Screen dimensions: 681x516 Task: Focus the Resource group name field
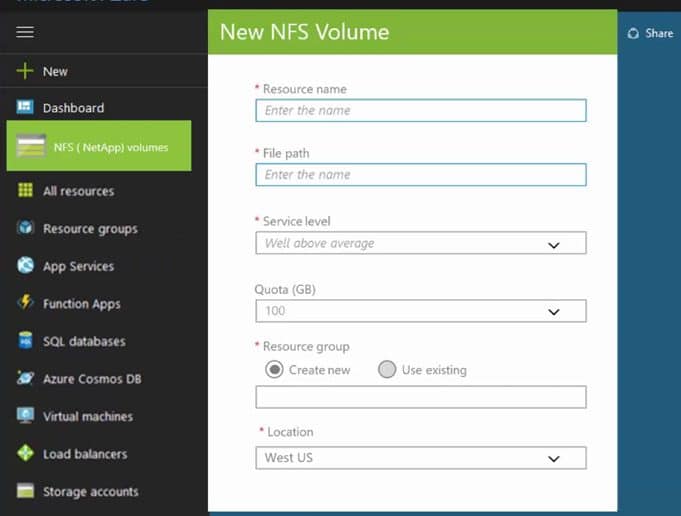421,397
